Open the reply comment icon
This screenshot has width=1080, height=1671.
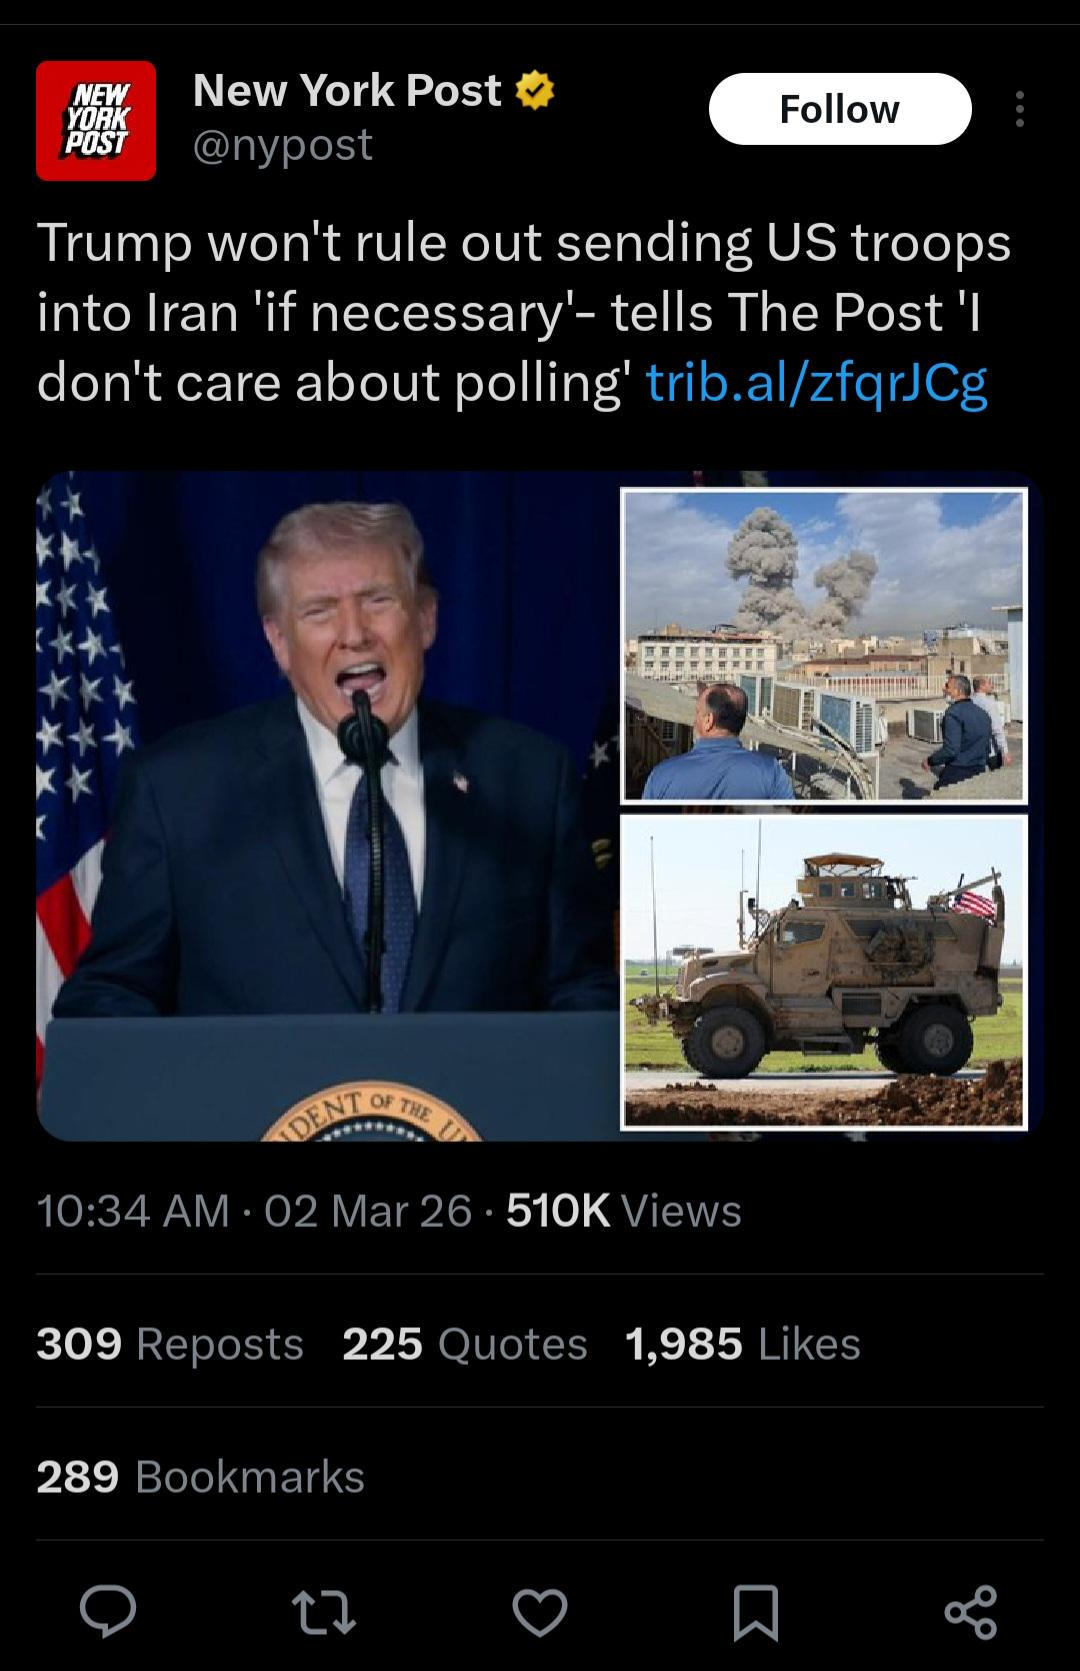[108, 1611]
